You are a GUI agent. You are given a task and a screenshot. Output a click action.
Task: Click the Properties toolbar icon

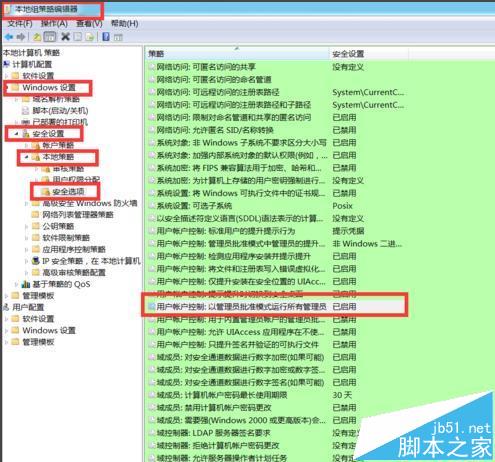(x=77, y=37)
